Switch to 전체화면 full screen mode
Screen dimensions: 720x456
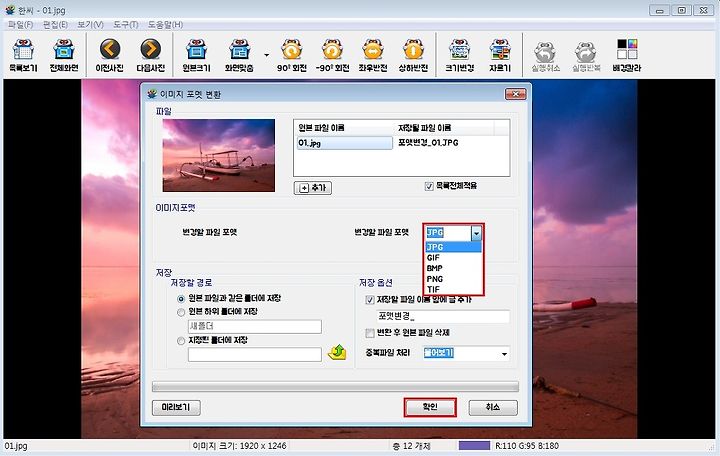tap(64, 55)
